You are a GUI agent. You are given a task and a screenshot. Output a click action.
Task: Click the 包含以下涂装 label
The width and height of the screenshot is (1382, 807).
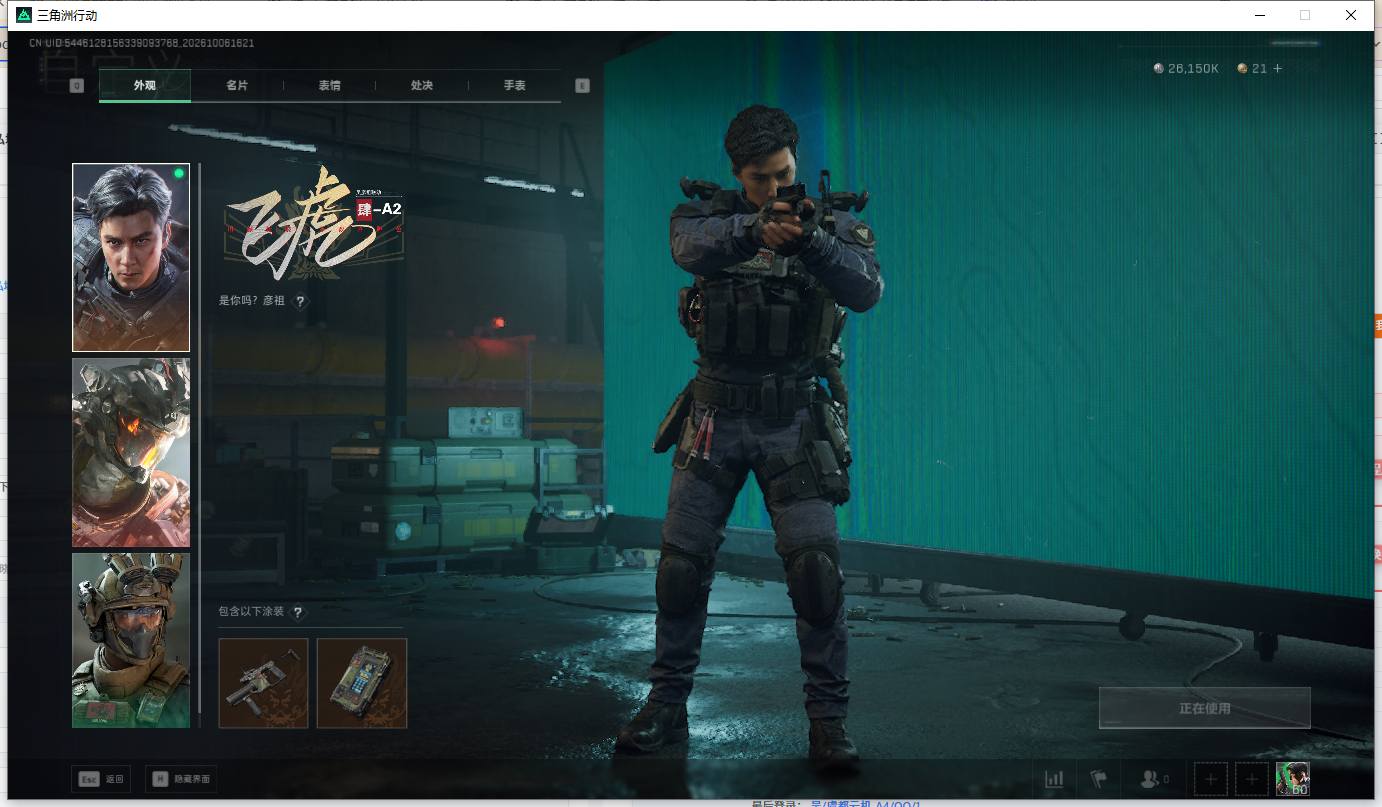pyautogui.click(x=251, y=612)
